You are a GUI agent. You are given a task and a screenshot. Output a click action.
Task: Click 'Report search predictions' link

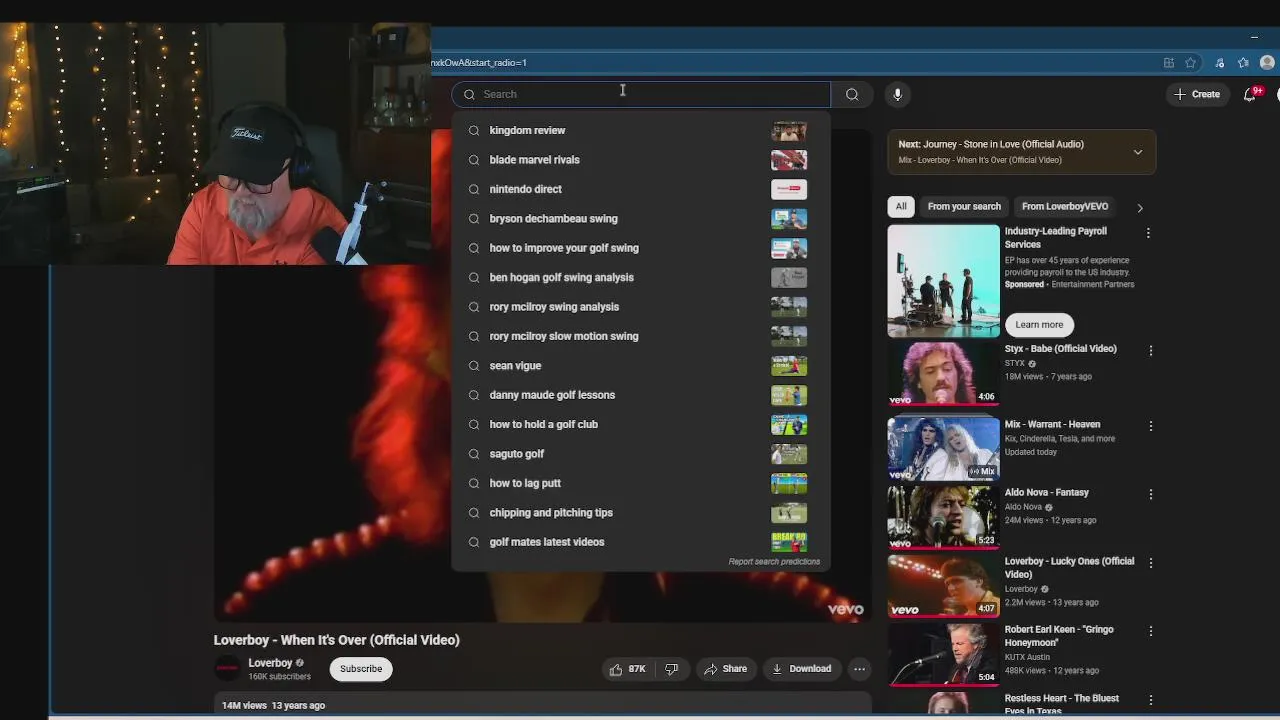[774, 562]
